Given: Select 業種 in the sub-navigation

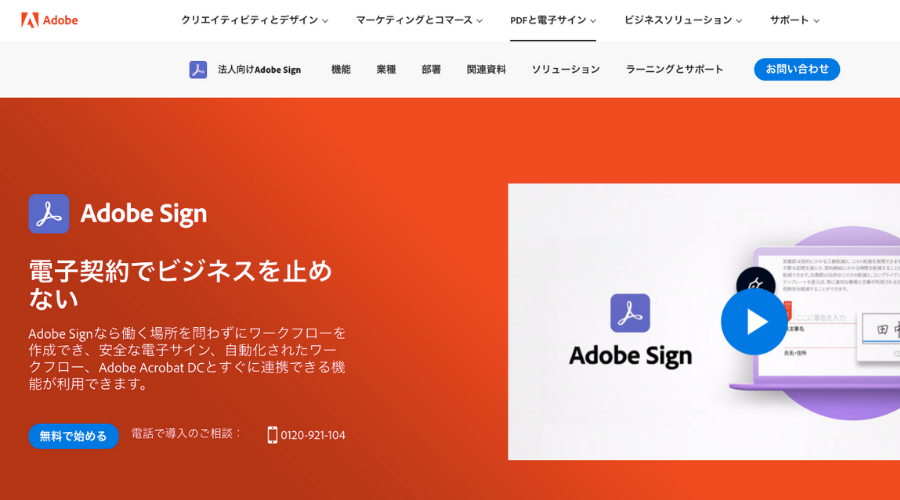Looking at the screenshot, I should click(x=386, y=69).
